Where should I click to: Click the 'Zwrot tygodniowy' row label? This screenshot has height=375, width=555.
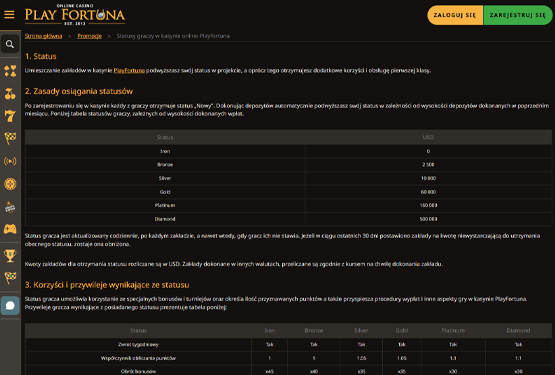(138, 344)
